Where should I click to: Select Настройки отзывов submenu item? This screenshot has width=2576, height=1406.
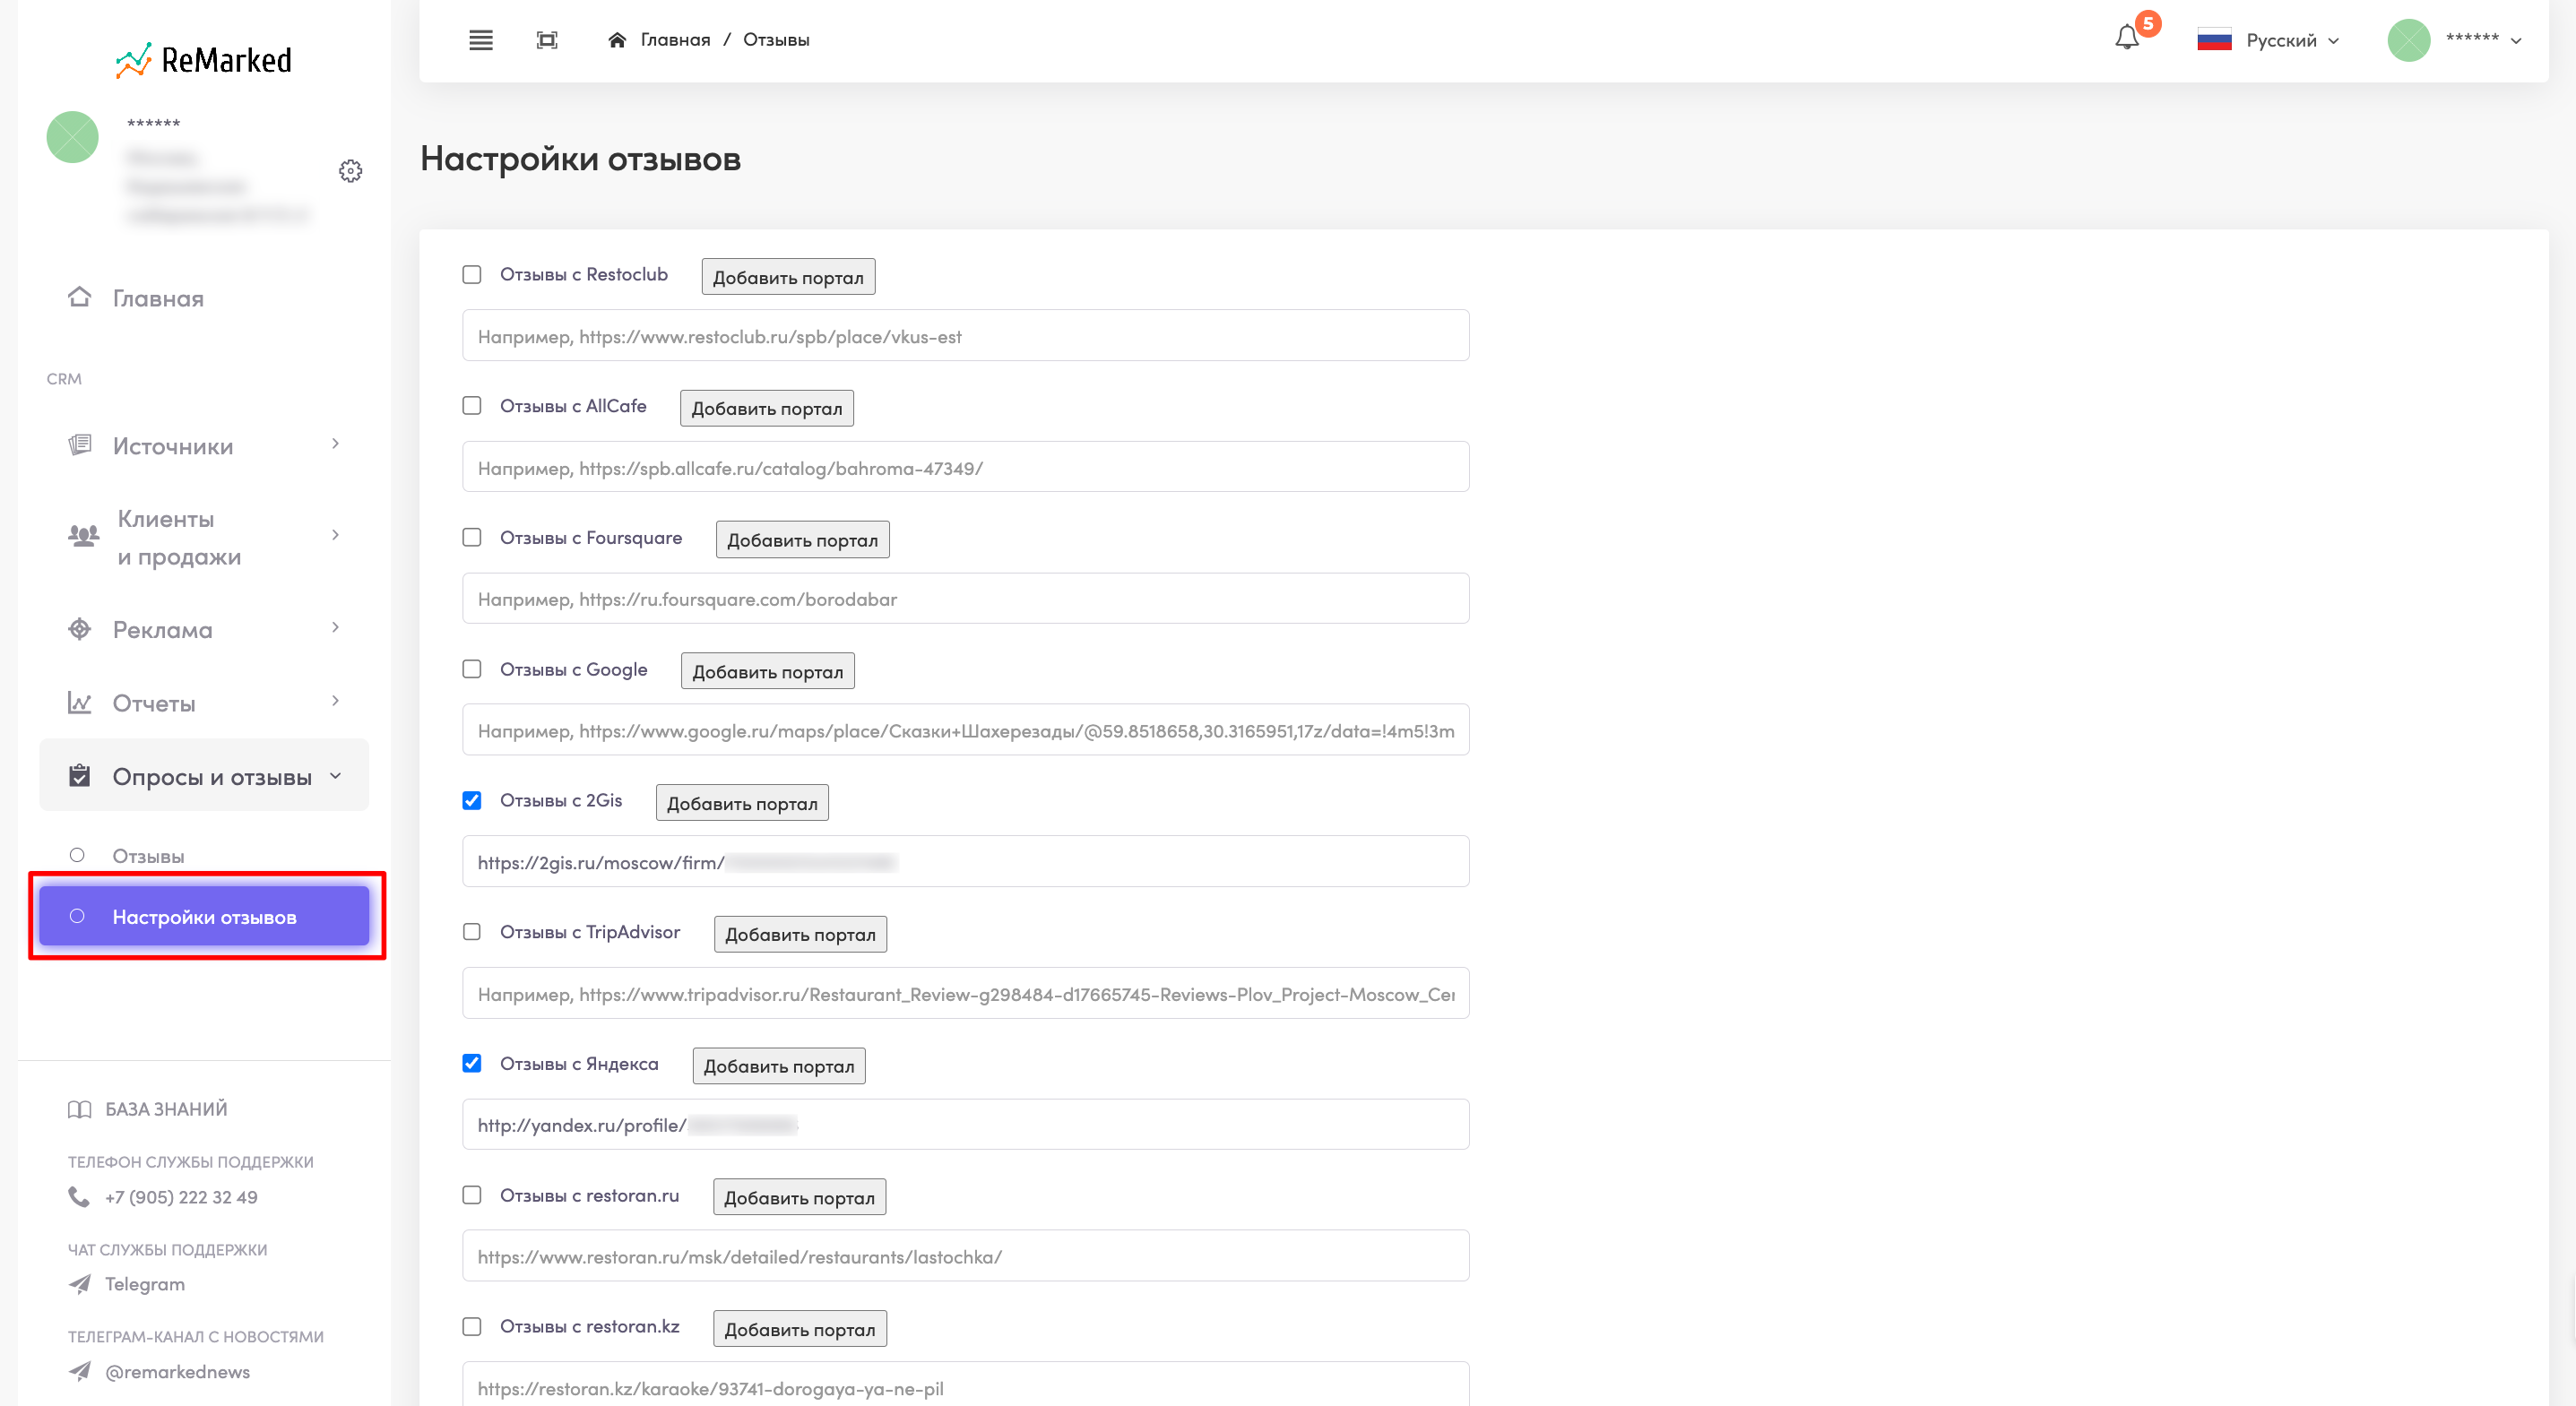pos(204,916)
